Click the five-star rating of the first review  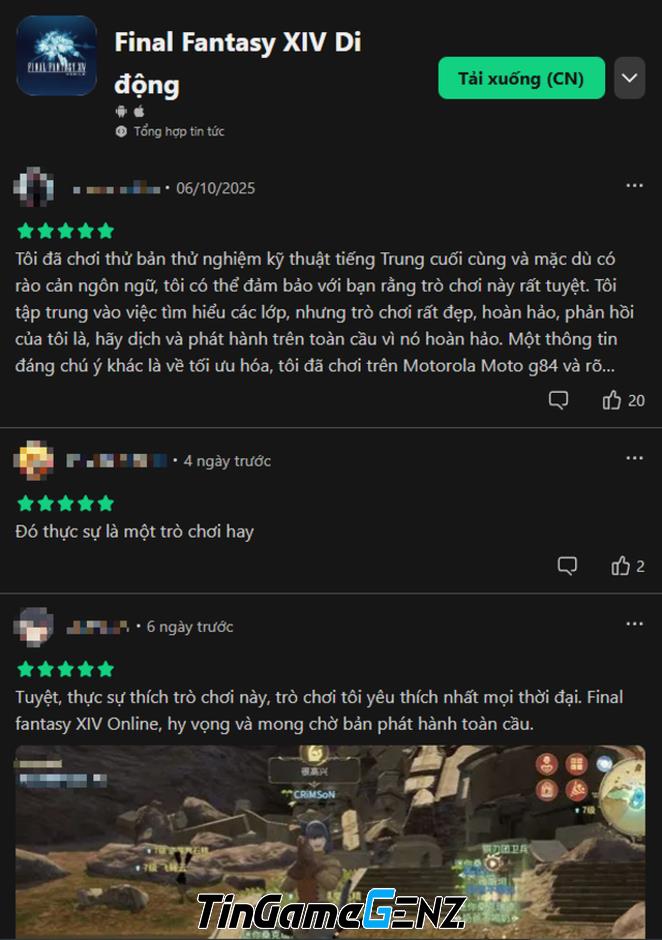(x=65, y=230)
